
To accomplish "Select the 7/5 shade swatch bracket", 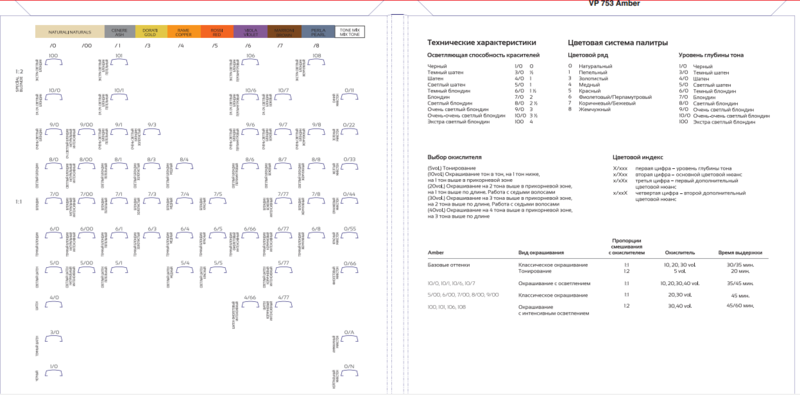I will click(218, 201).
